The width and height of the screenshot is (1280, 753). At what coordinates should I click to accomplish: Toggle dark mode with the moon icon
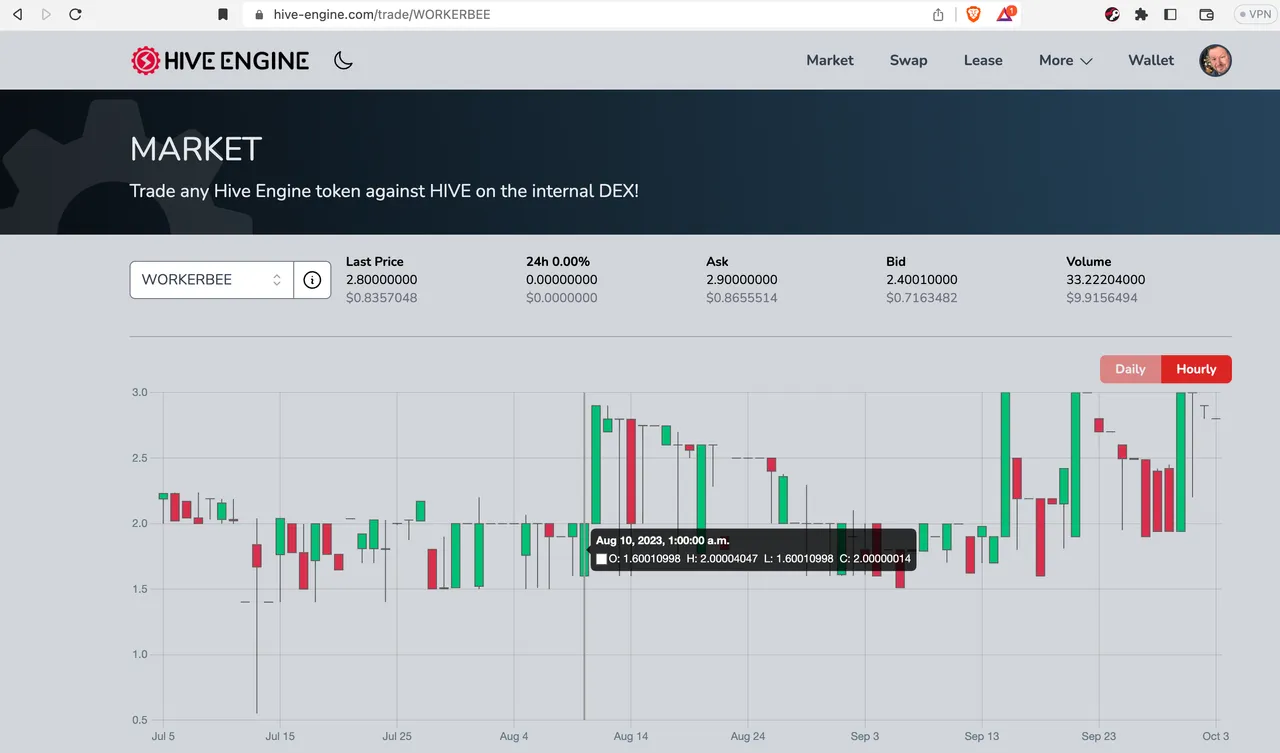pyautogui.click(x=343, y=60)
